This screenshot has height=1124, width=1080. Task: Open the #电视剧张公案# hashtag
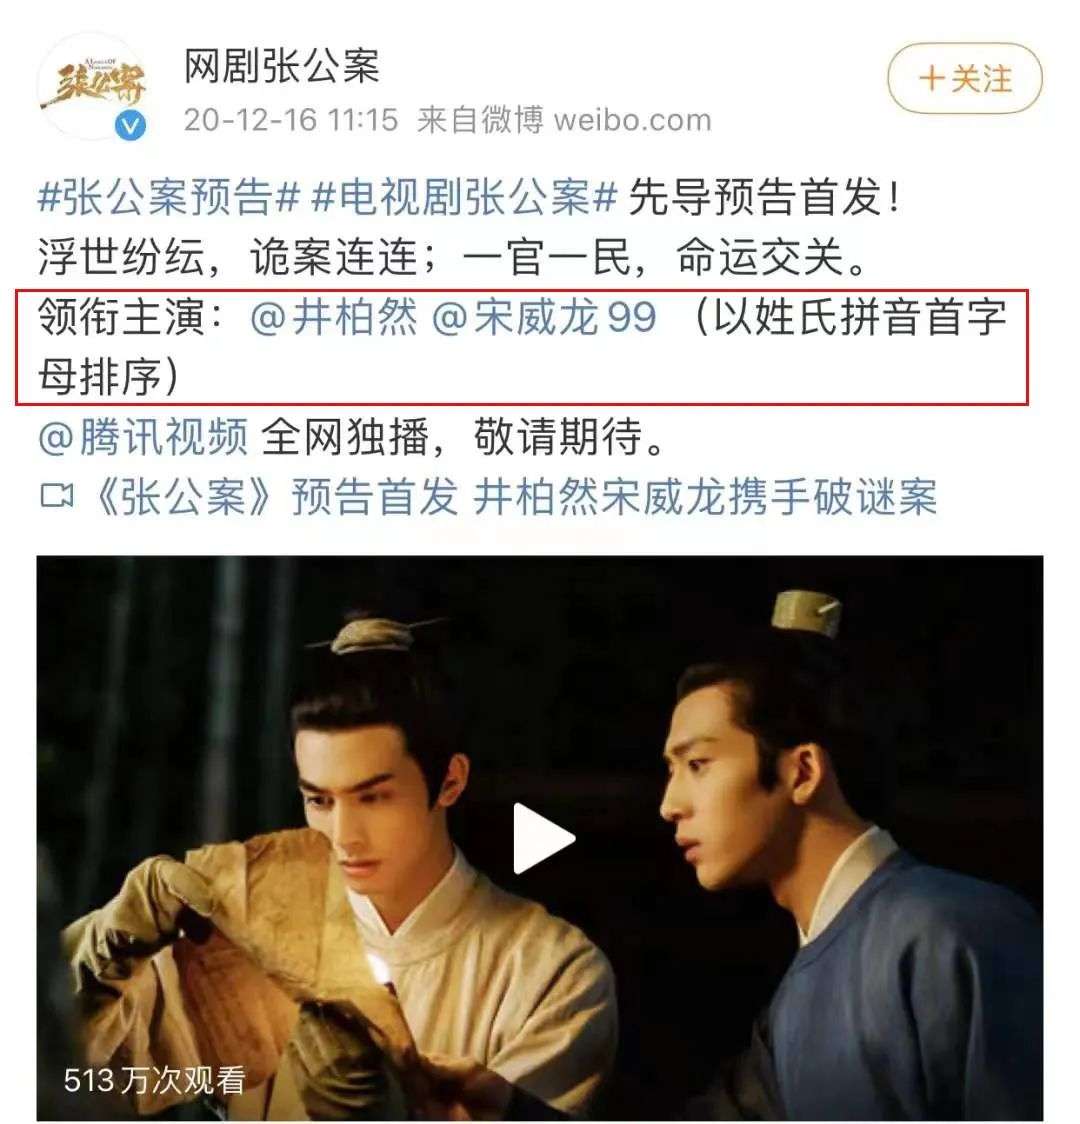[464, 197]
